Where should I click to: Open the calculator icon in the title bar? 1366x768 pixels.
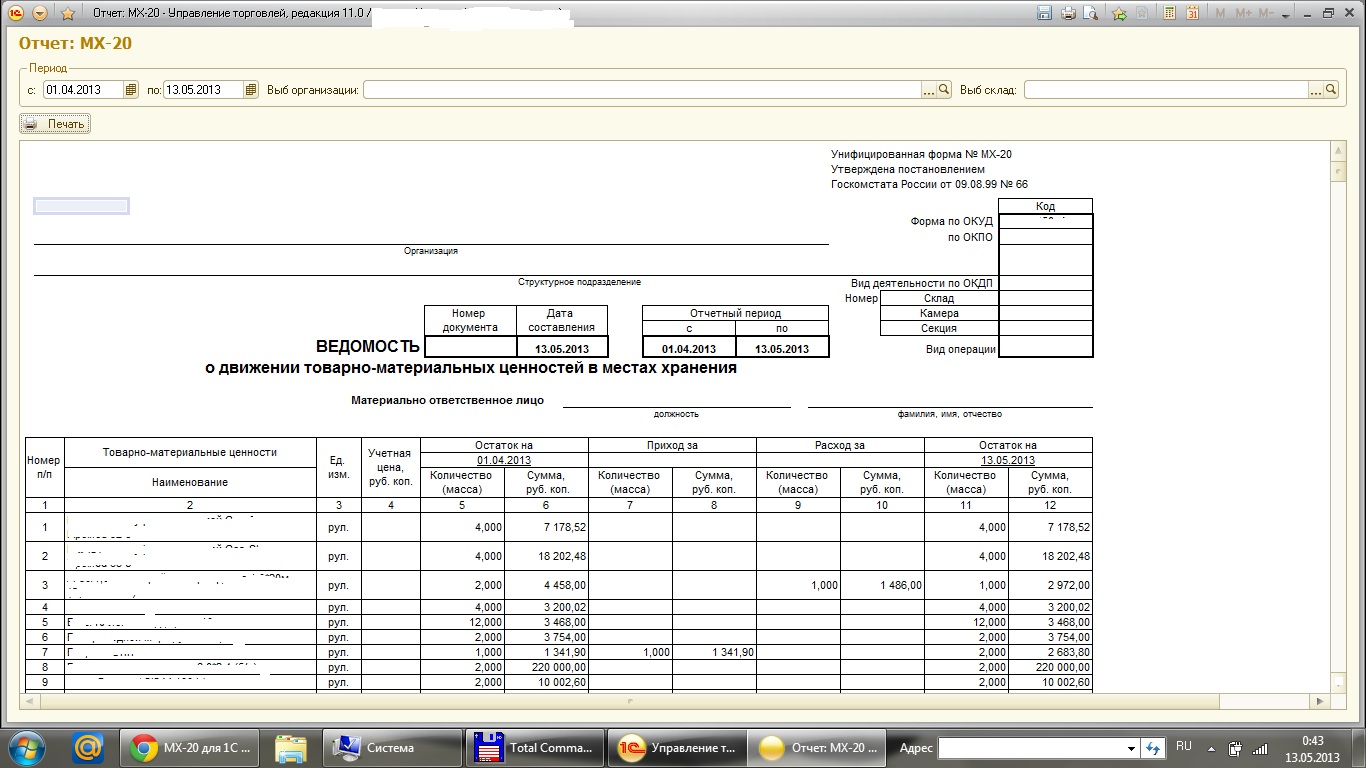click(x=1168, y=14)
